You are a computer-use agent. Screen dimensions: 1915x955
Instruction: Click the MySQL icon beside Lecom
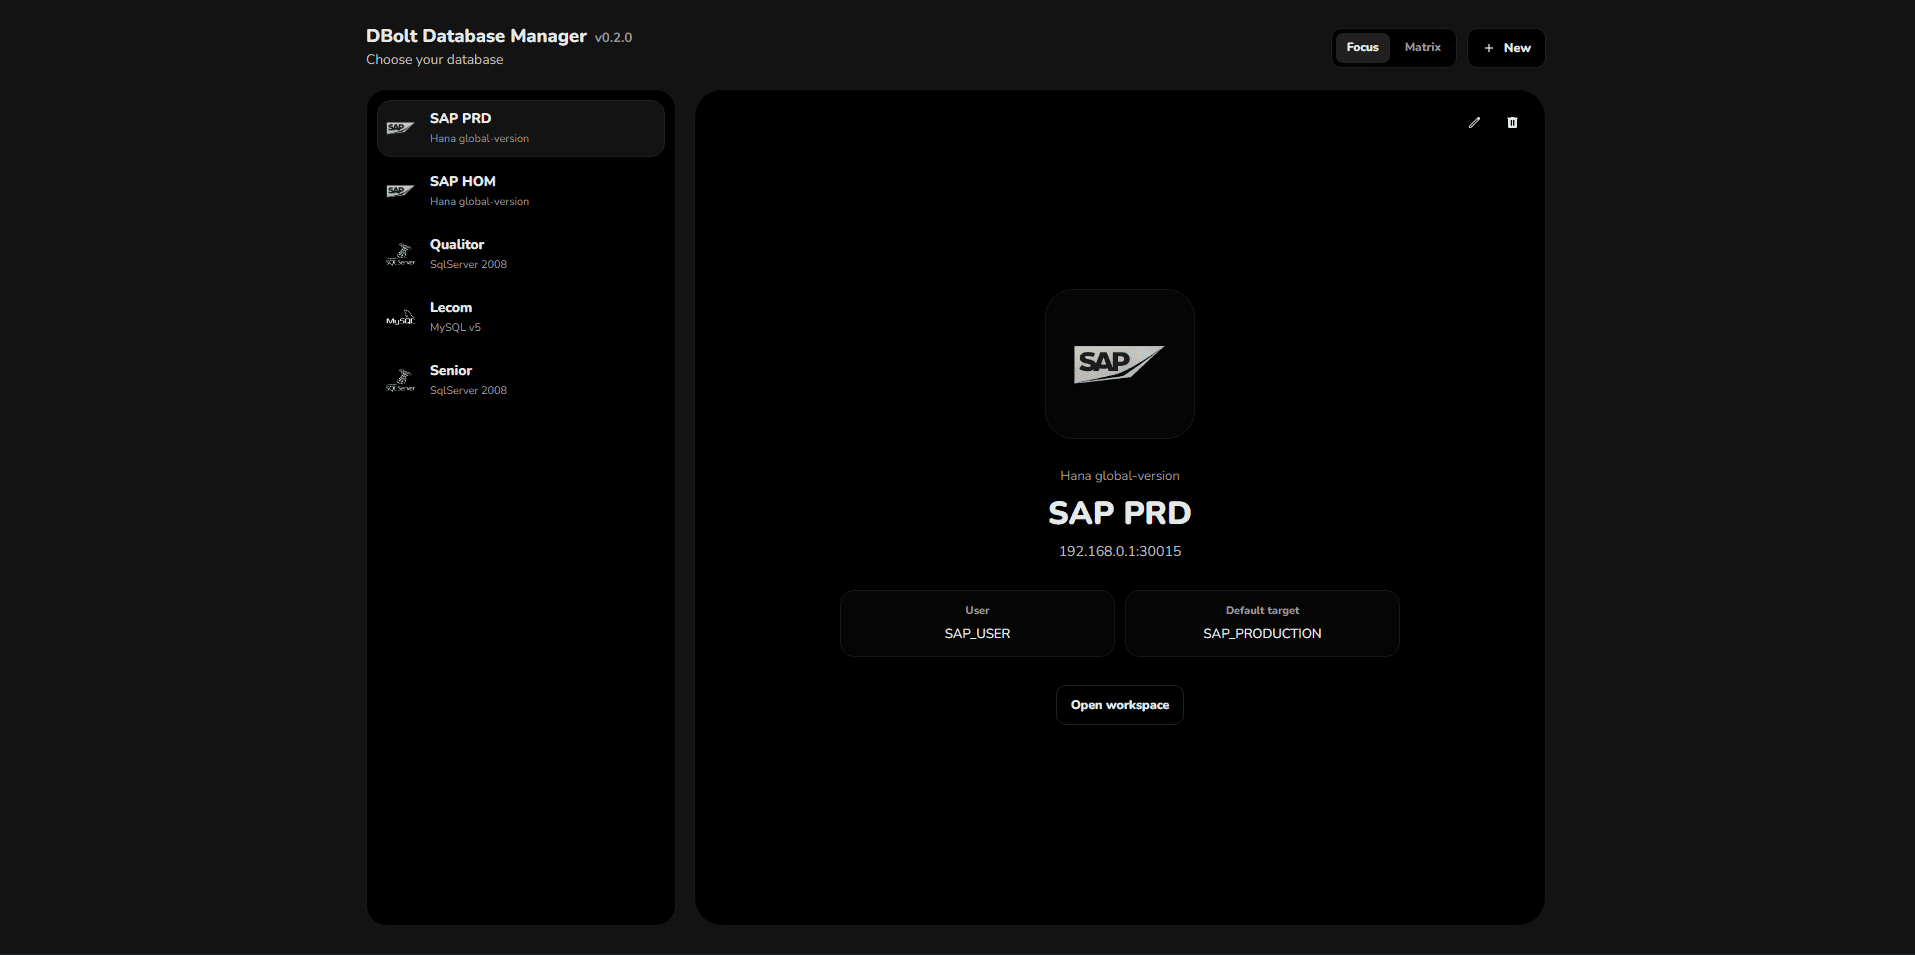(x=400, y=317)
